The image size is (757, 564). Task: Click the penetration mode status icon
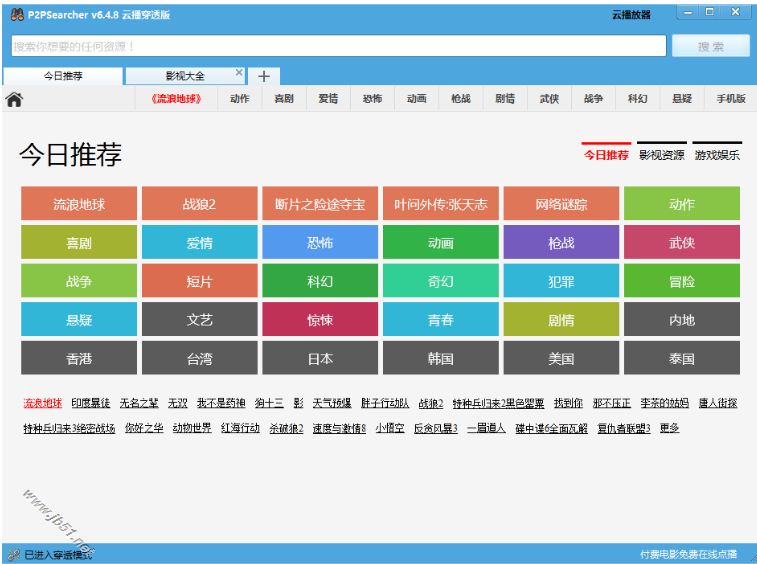pyautogui.click(x=14, y=554)
